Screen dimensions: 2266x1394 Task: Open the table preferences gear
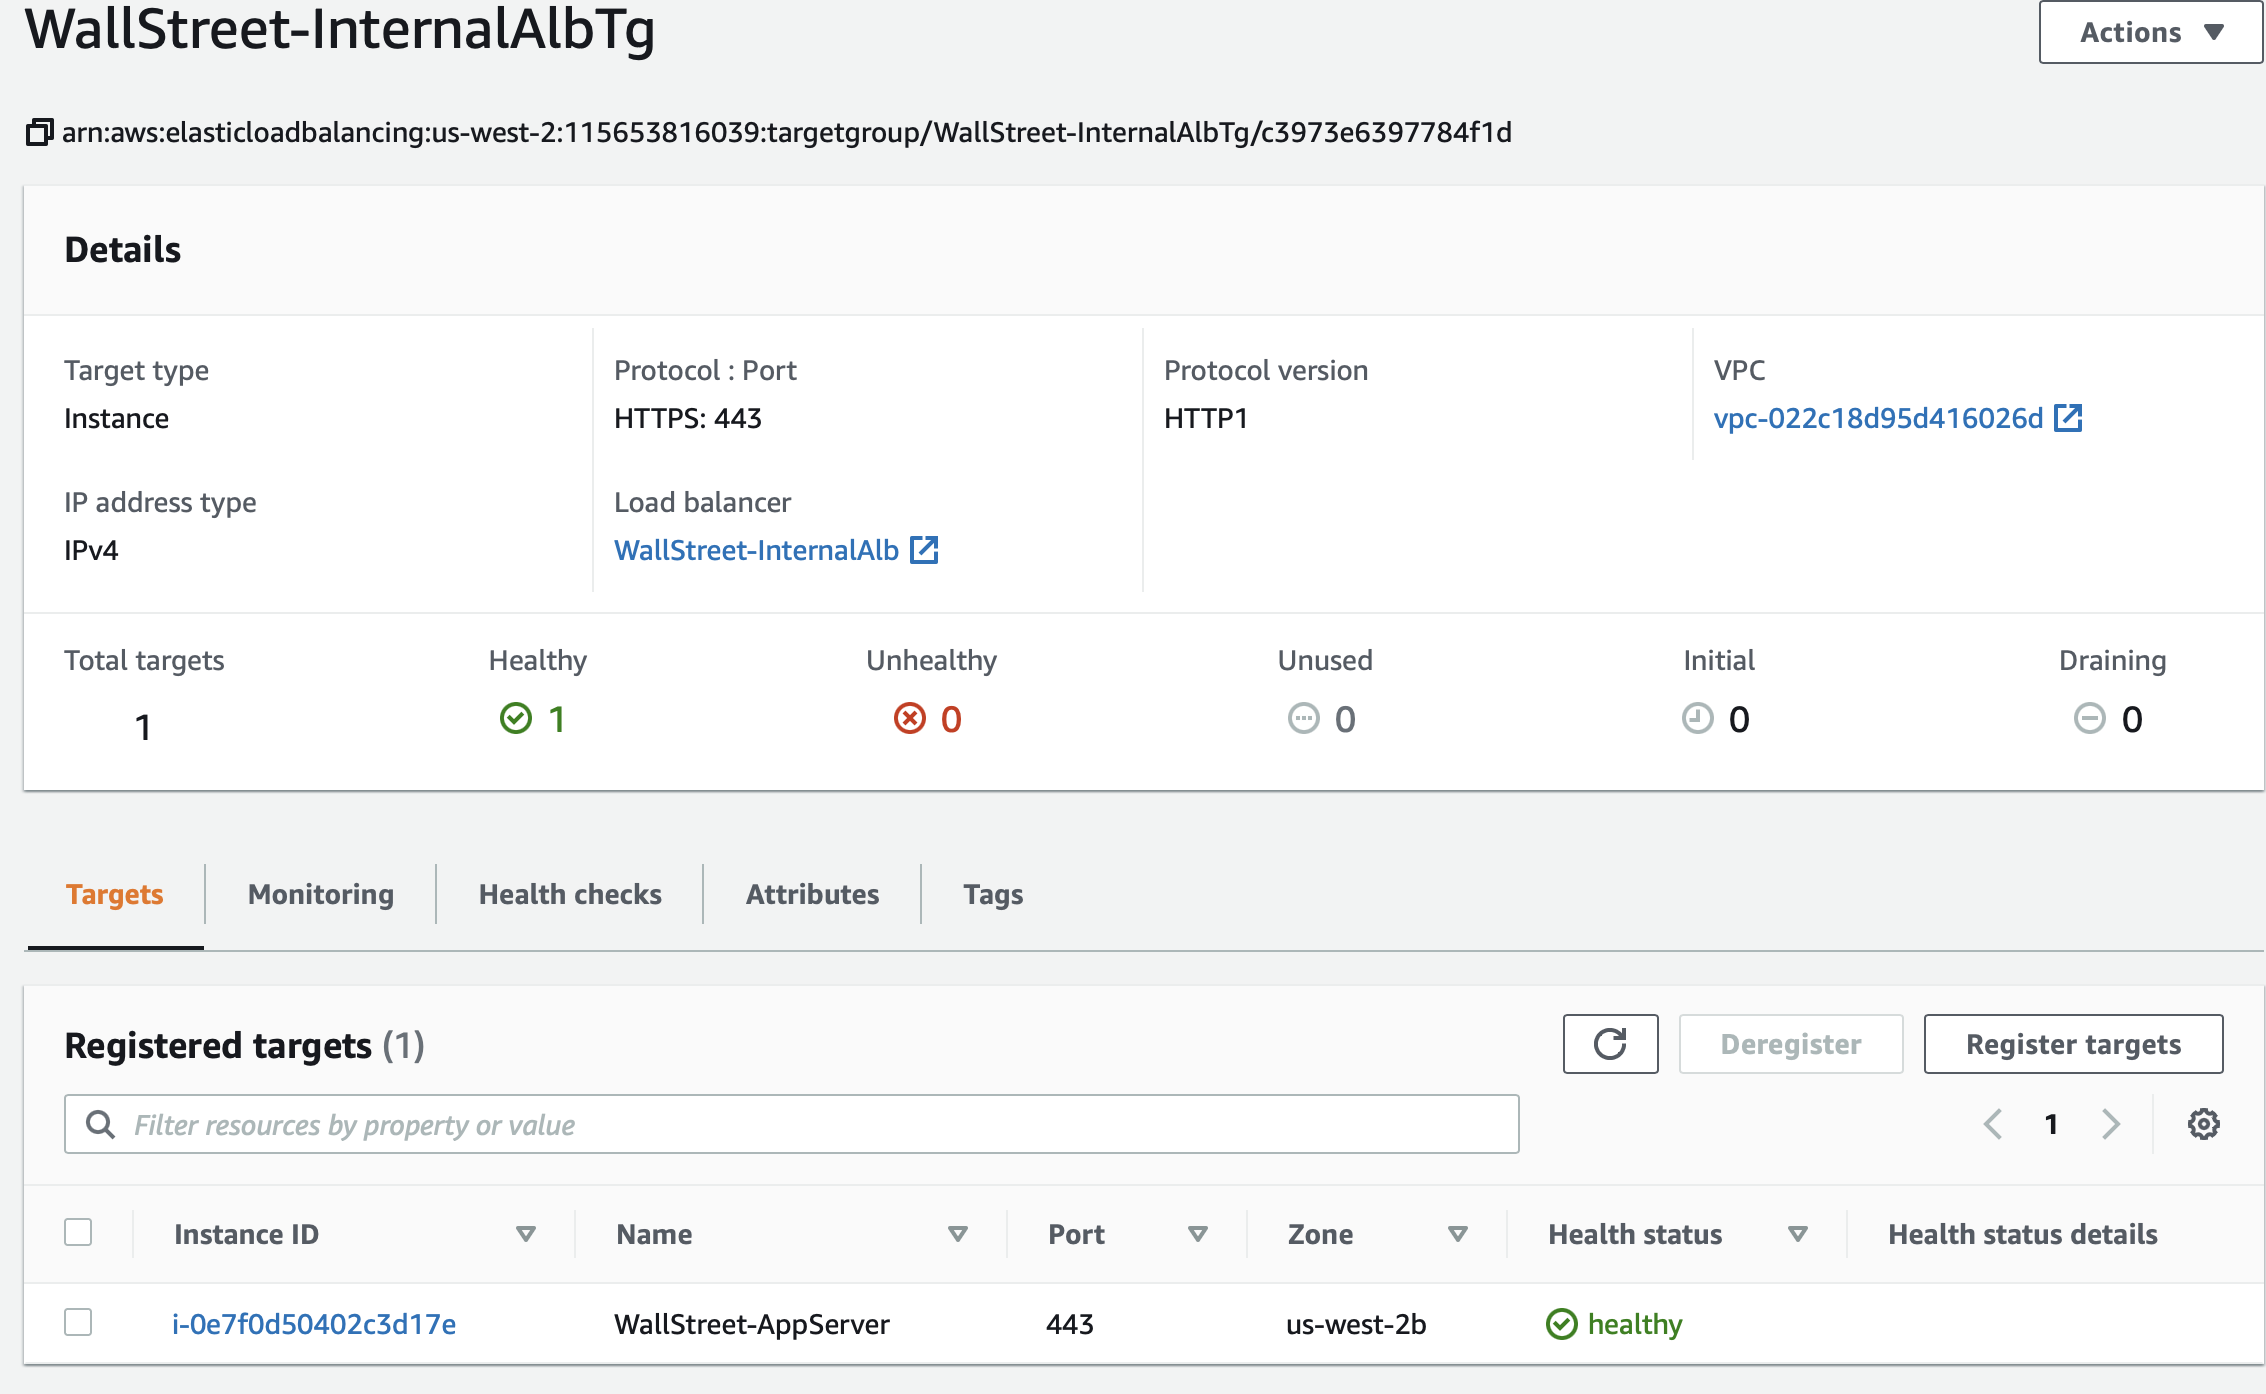click(2202, 1124)
